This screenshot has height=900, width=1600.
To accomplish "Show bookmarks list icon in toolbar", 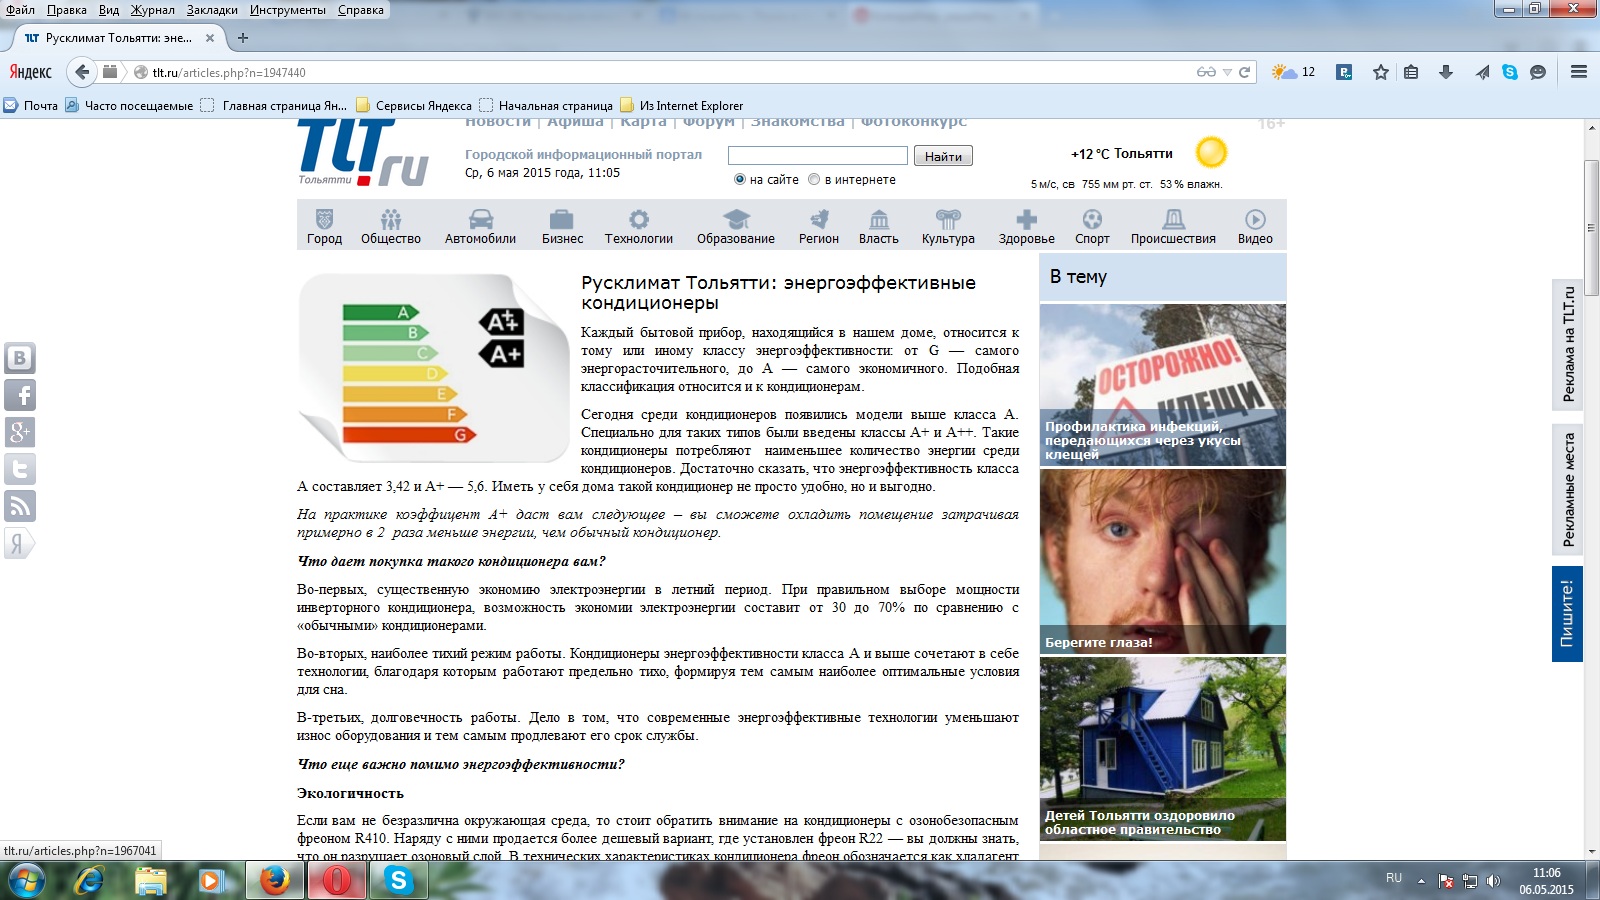I will click(1411, 72).
